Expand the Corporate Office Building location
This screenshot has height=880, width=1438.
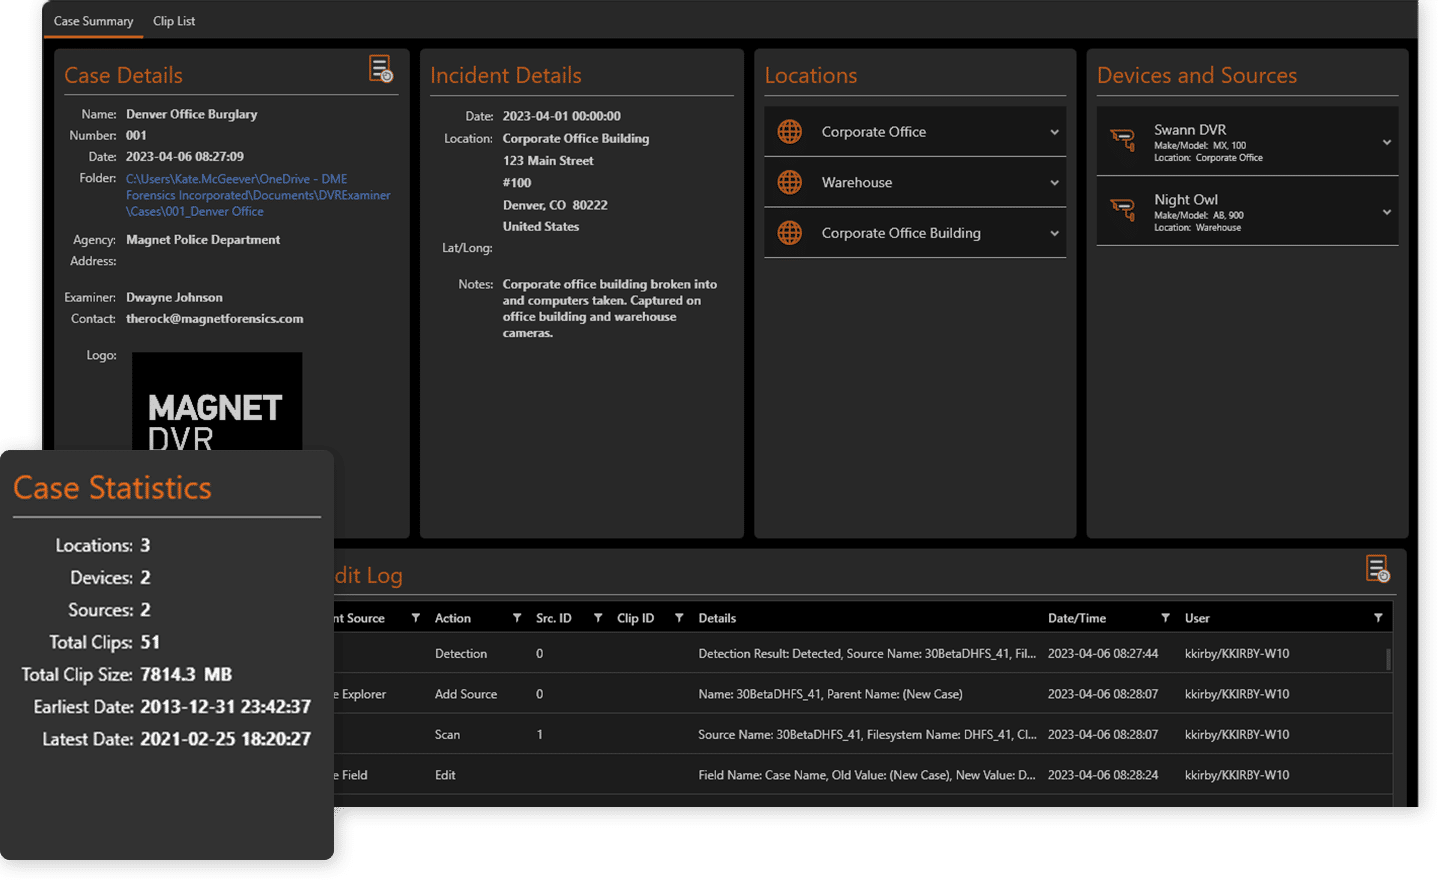pyautogui.click(x=1054, y=234)
